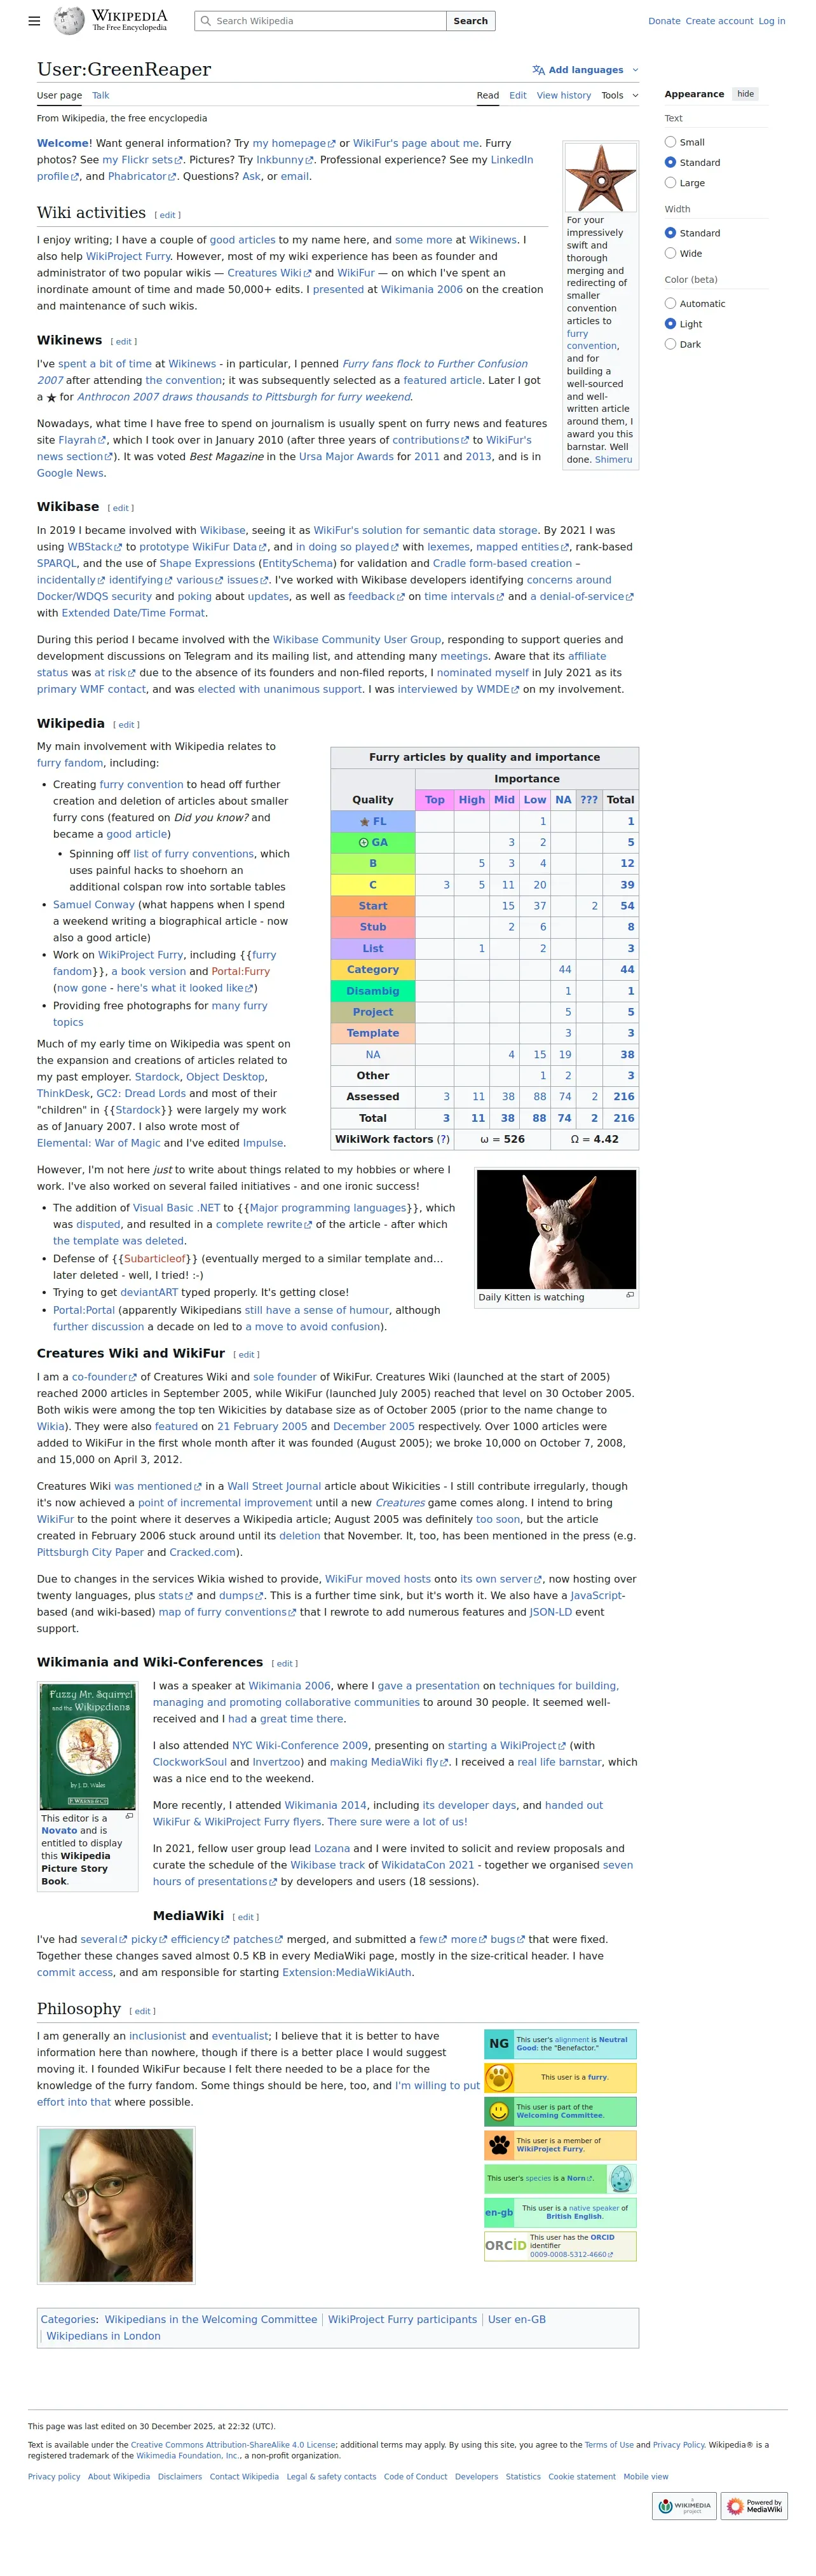Select Wide width option
The image size is (816, 2576).
coord(670,253)
